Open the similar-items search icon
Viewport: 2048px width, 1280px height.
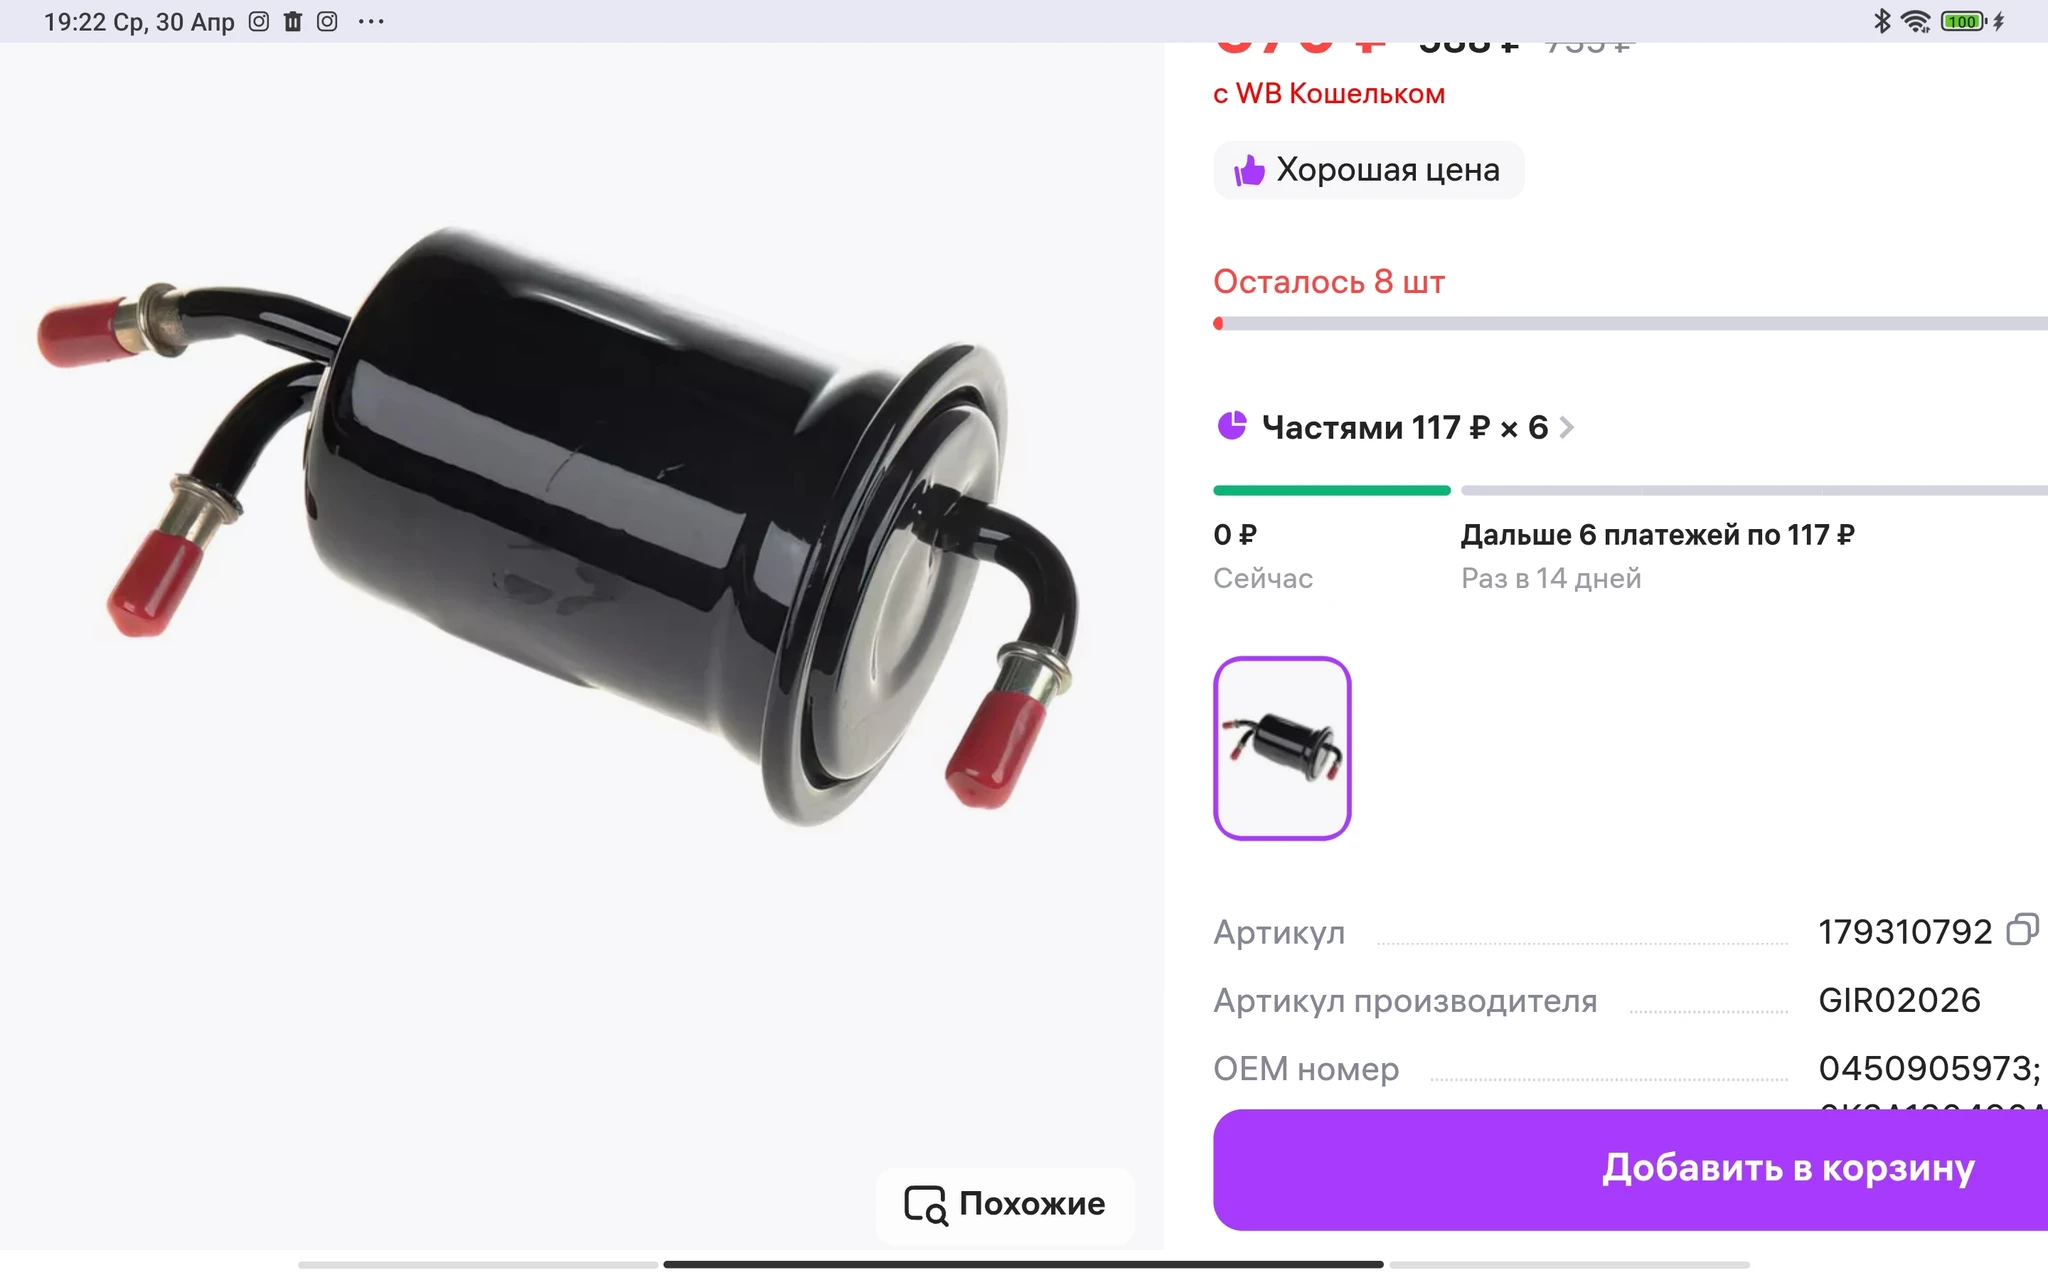[x=925, y=1204]
